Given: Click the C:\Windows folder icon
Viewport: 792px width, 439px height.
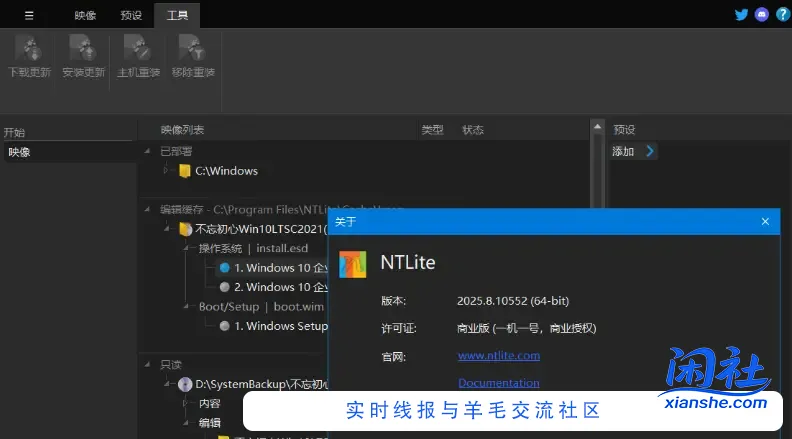Looking at the screenshot, I should click(185, 171).
